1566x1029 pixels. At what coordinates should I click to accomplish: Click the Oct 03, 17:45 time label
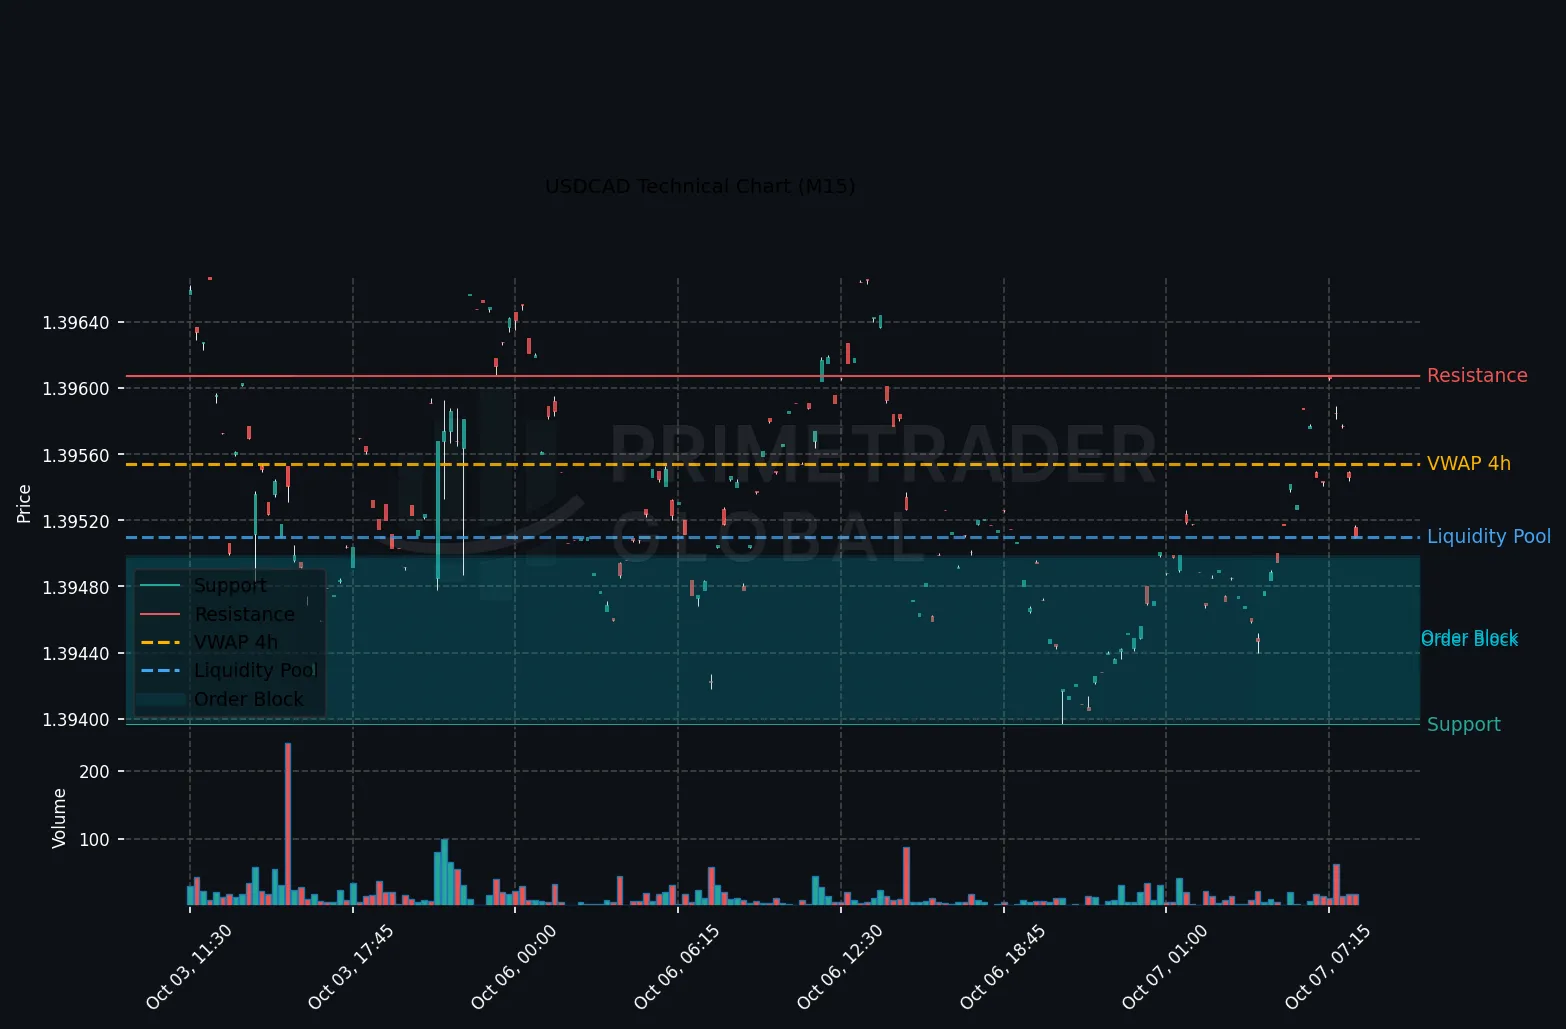point(352,966)
